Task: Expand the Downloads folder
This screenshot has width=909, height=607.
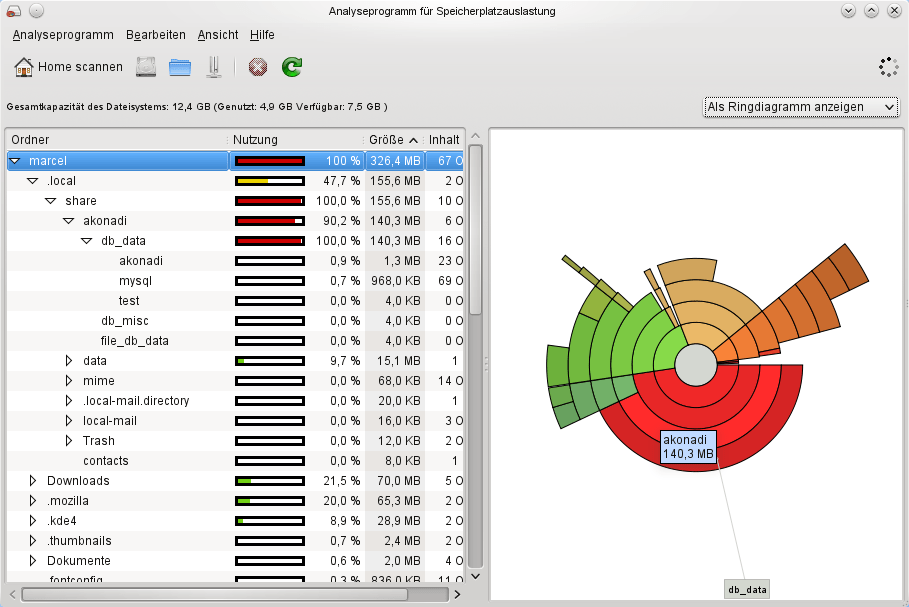Action: click(33, 481)
